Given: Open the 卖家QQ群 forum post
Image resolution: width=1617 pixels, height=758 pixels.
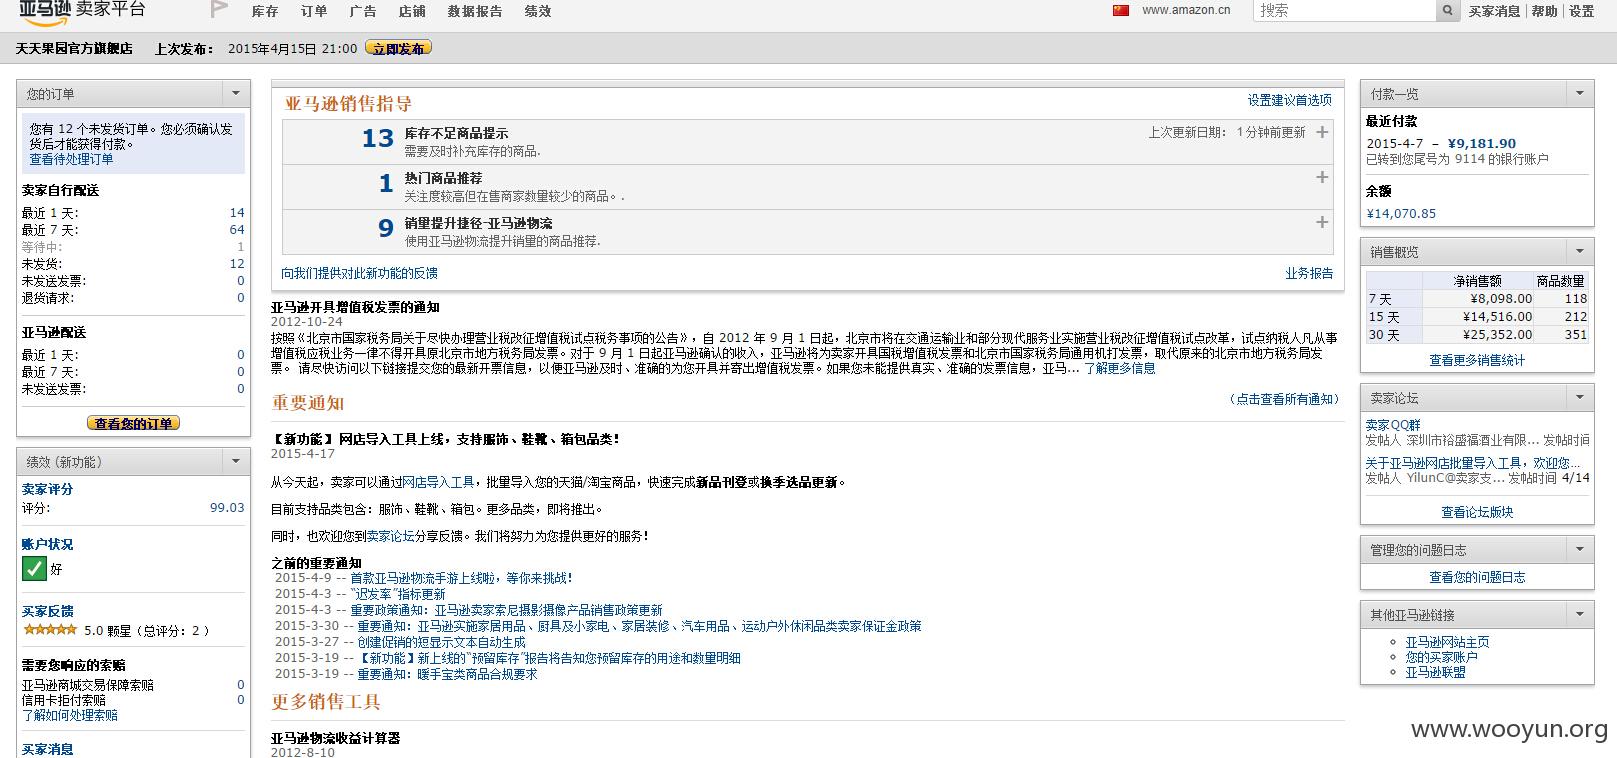Looking at the screenshot, I should point(1393,425).
